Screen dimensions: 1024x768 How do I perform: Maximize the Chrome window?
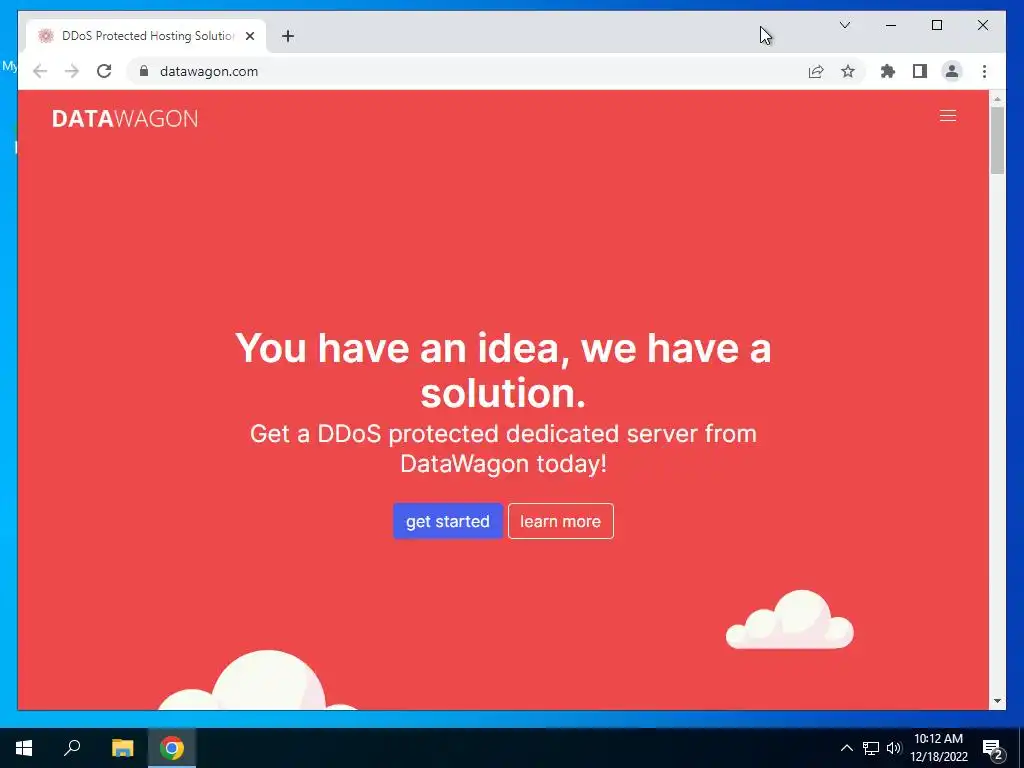[936, 25]
